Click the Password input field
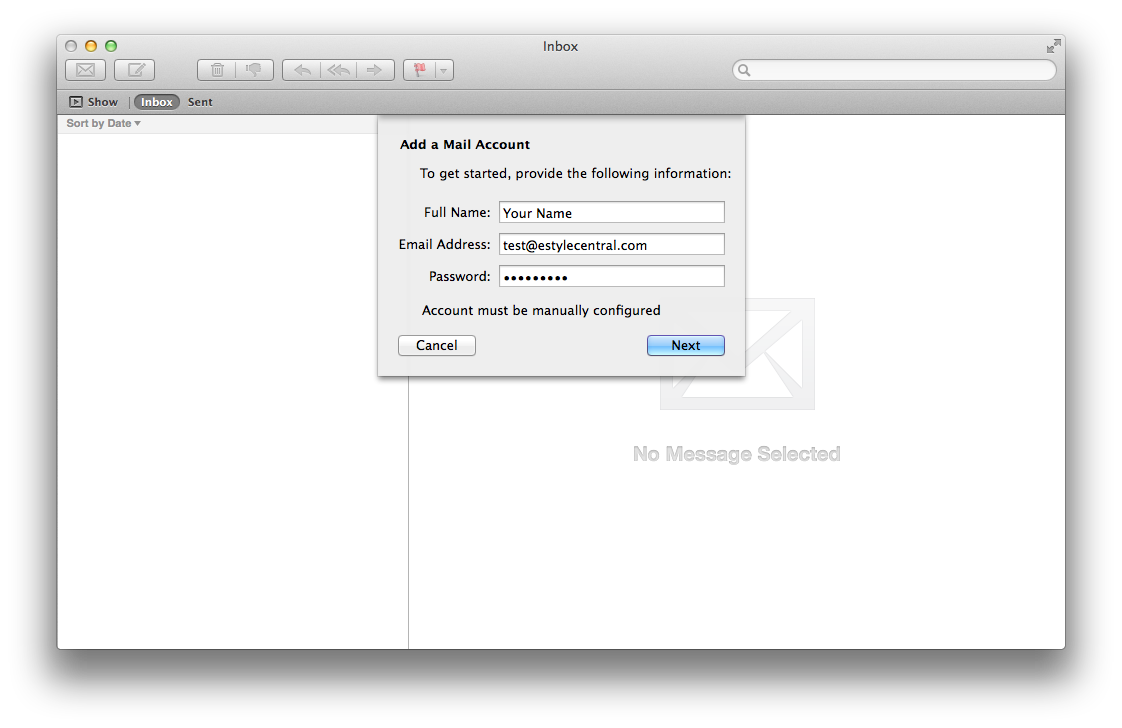 (x=612, y=277)
